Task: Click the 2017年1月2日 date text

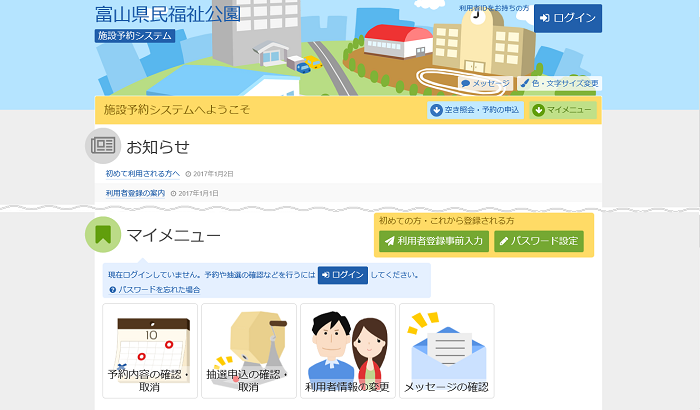Action: tap(213, 174)
